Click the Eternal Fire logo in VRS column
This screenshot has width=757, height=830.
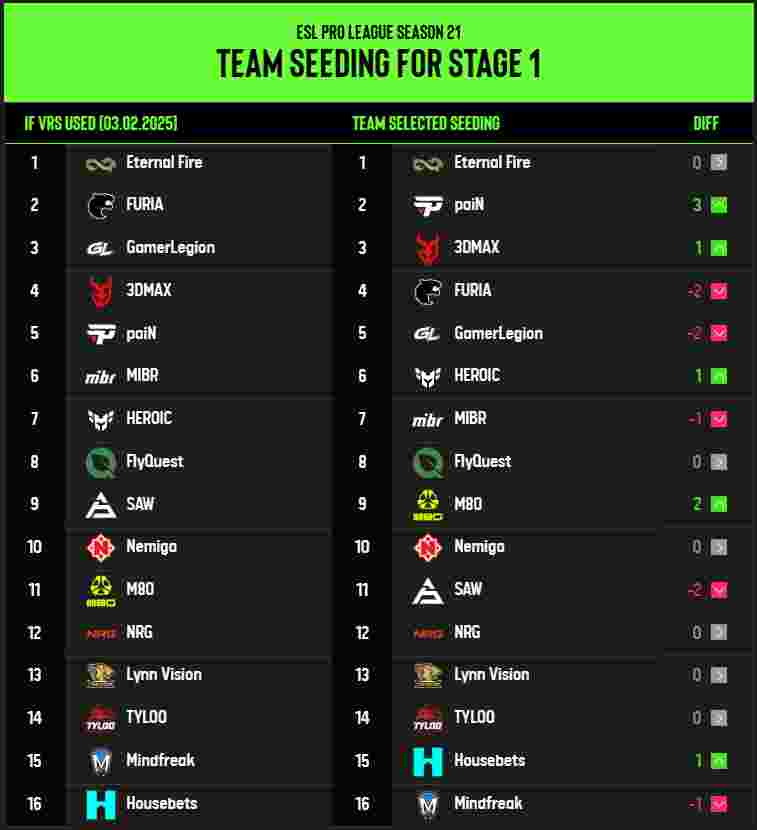101,166
